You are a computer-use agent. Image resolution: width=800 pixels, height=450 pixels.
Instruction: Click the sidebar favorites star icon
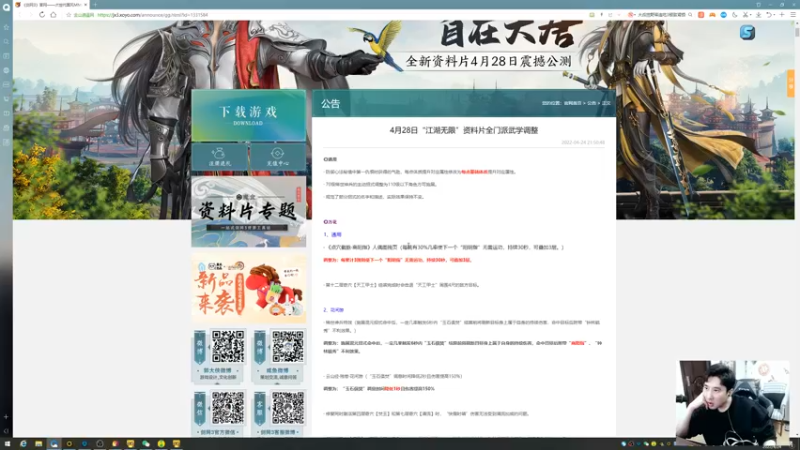coord(6,27)
